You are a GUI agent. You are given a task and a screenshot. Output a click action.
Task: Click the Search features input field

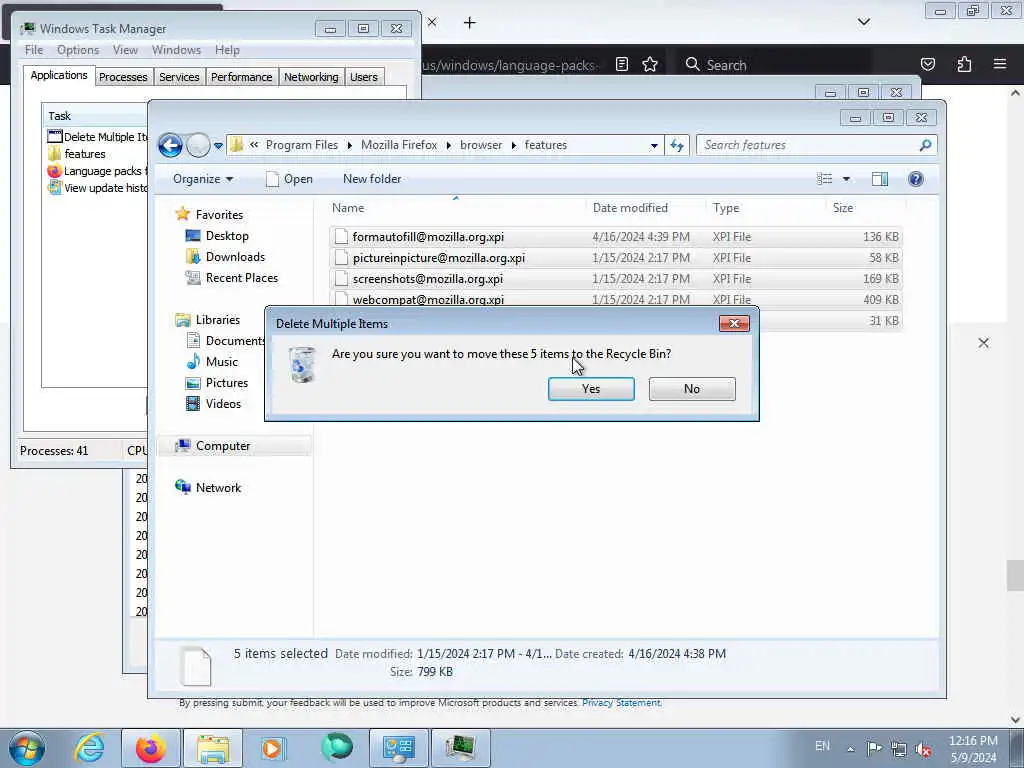(x=808, y=145)
